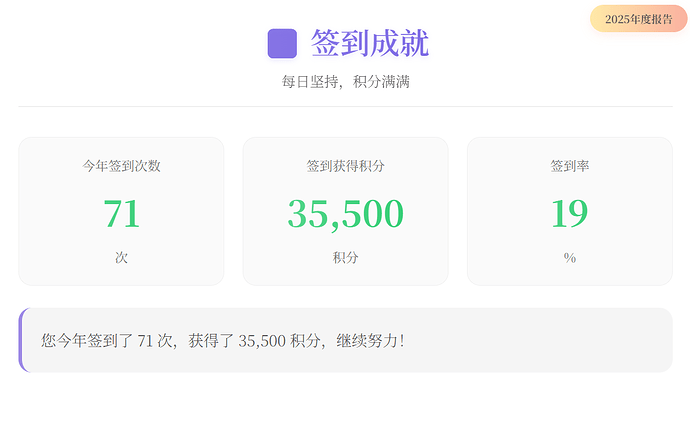Select the subtitle 每日坚持，积分满满
690x440 pixels.
click(345, 82)
